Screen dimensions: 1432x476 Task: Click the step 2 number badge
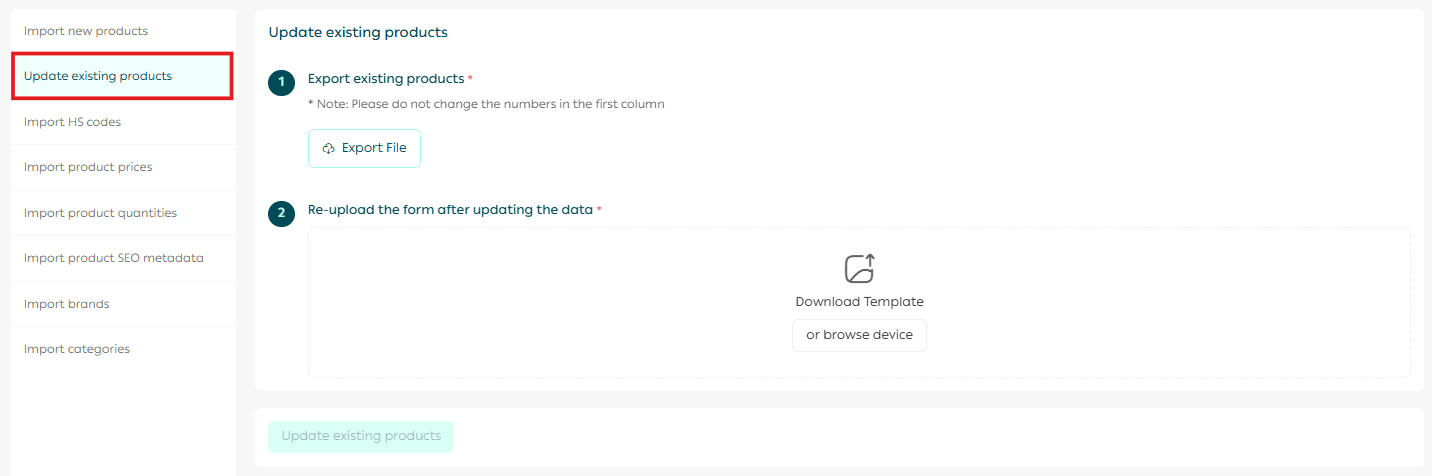(281, 214)
